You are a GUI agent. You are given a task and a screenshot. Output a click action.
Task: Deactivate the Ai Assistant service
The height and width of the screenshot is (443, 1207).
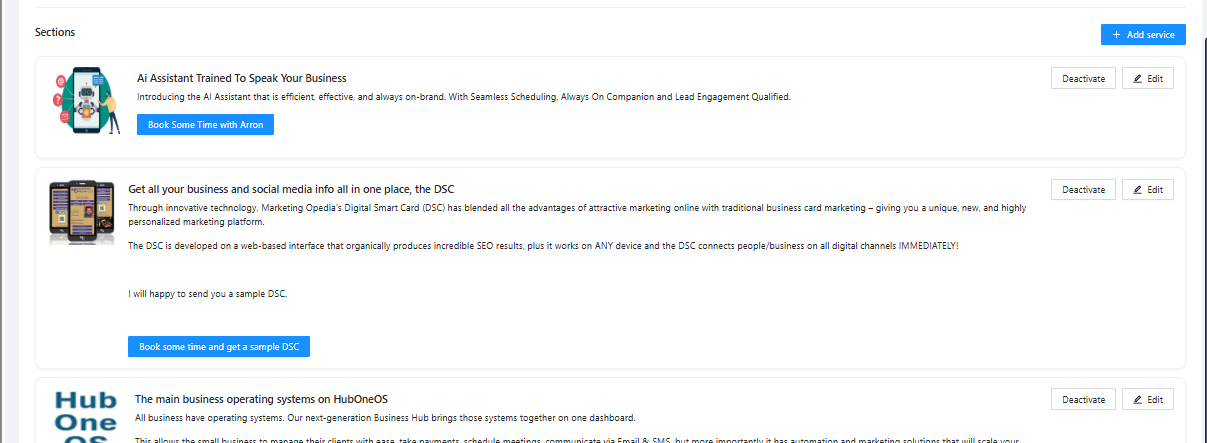(x=1083, y=78)
